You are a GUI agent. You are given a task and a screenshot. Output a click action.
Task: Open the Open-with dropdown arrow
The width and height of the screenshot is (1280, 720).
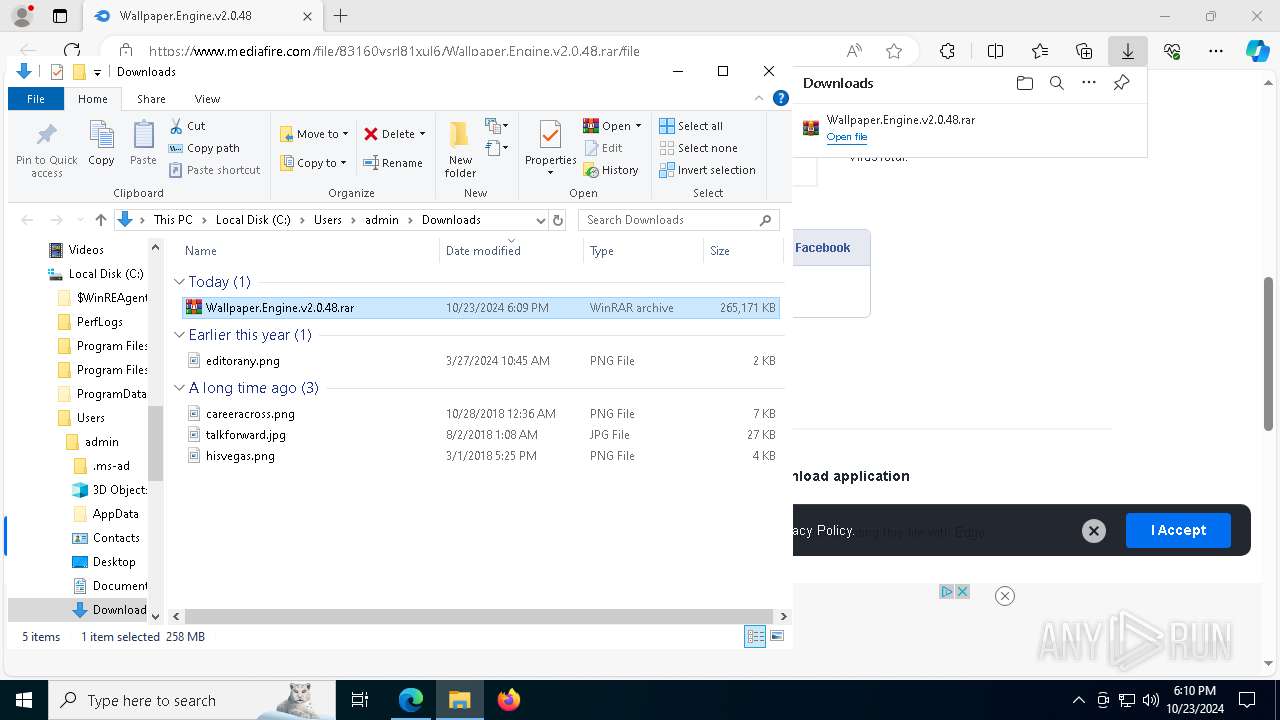click(638, 126)
